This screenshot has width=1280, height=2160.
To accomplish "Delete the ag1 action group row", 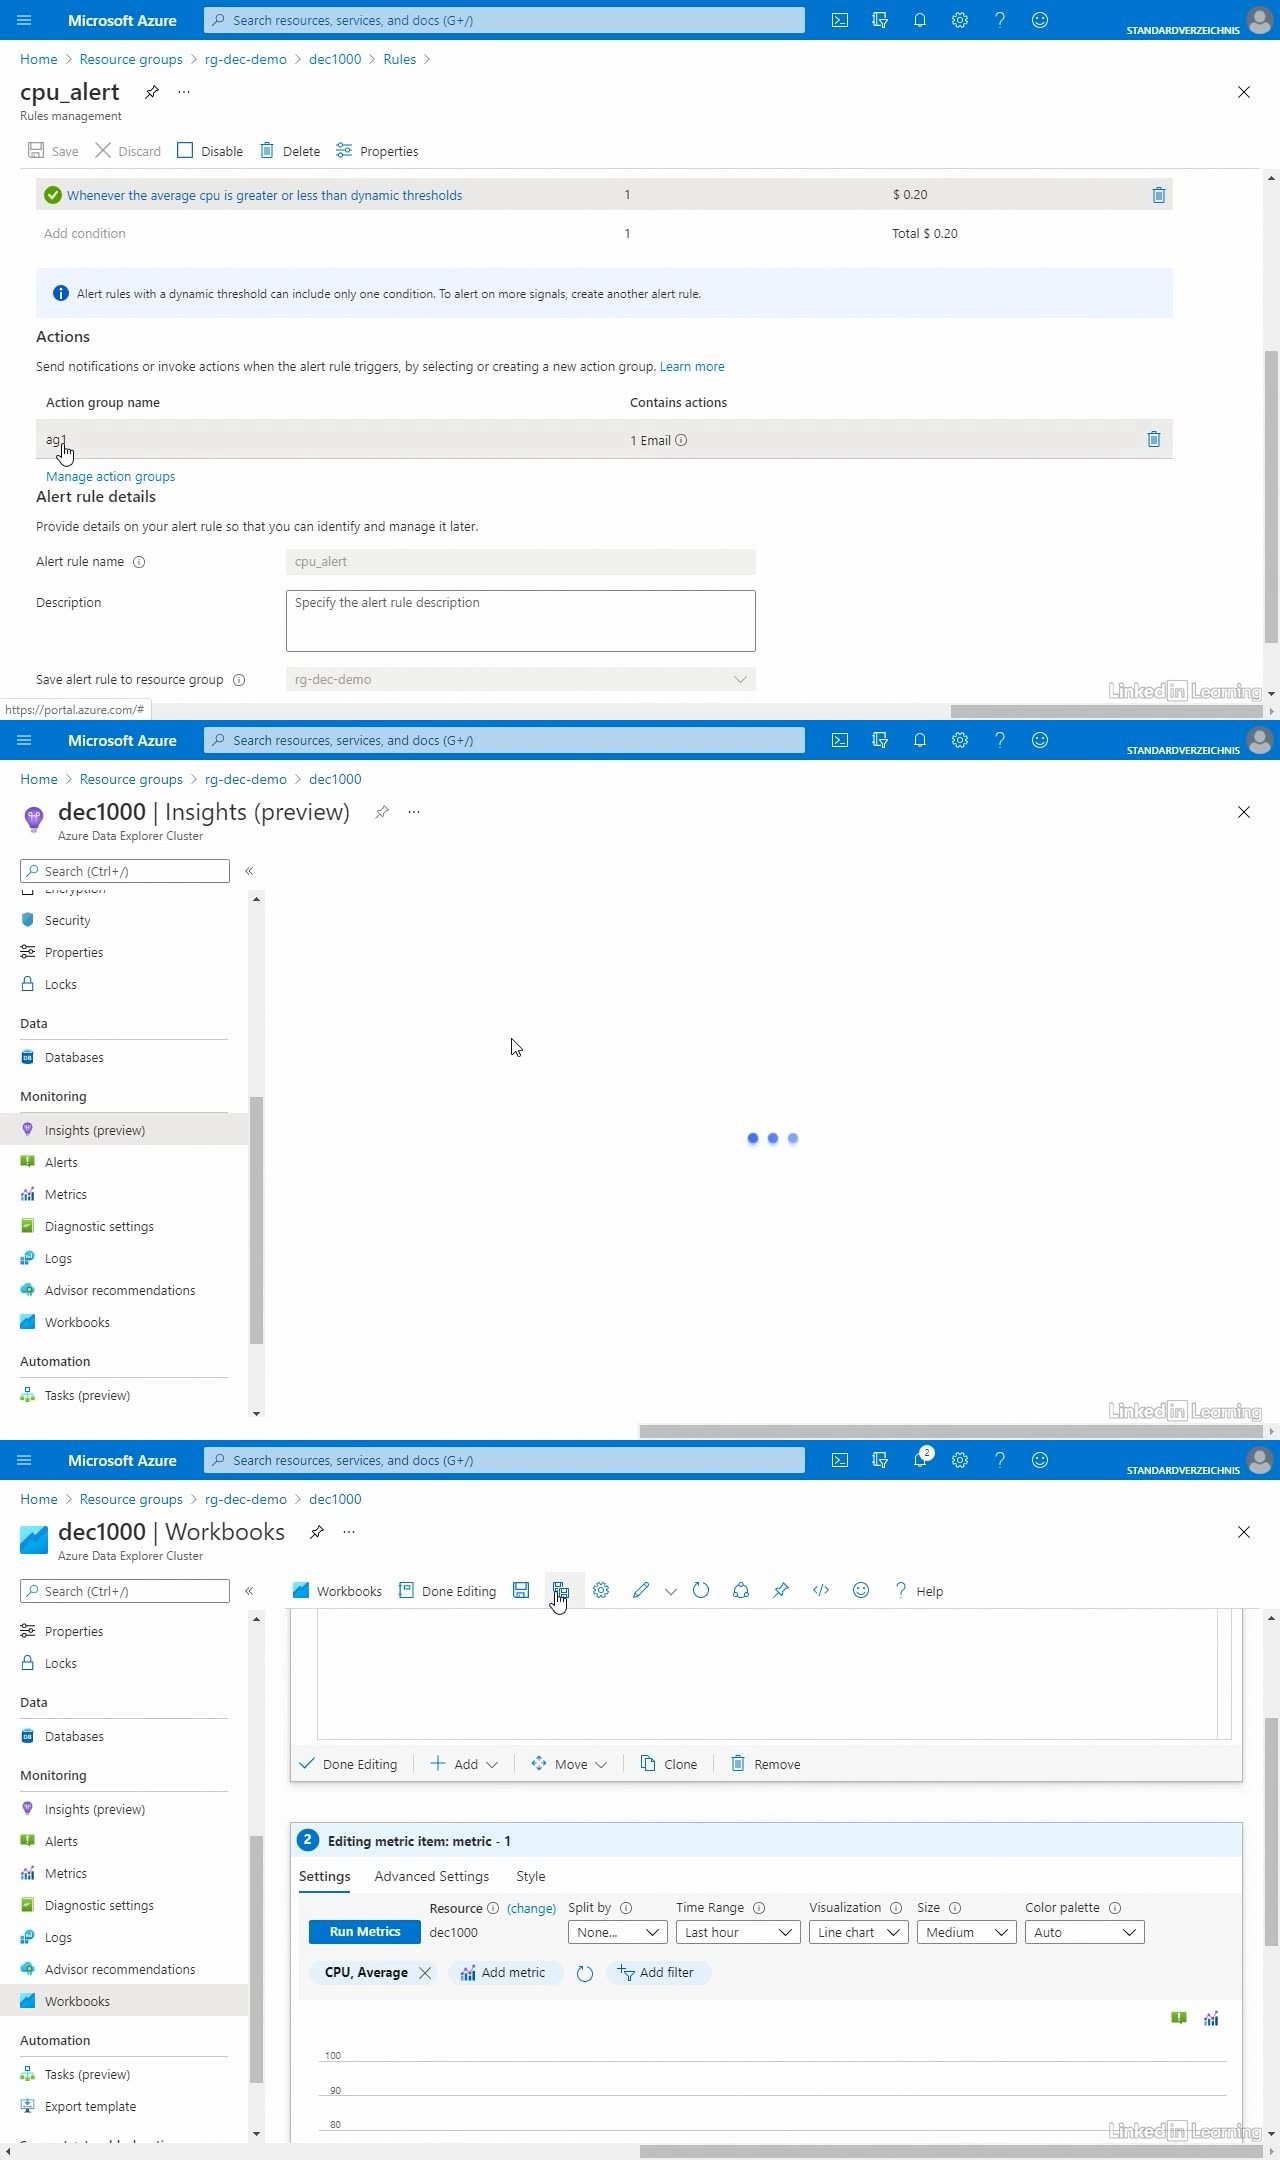I will 1153,439.
